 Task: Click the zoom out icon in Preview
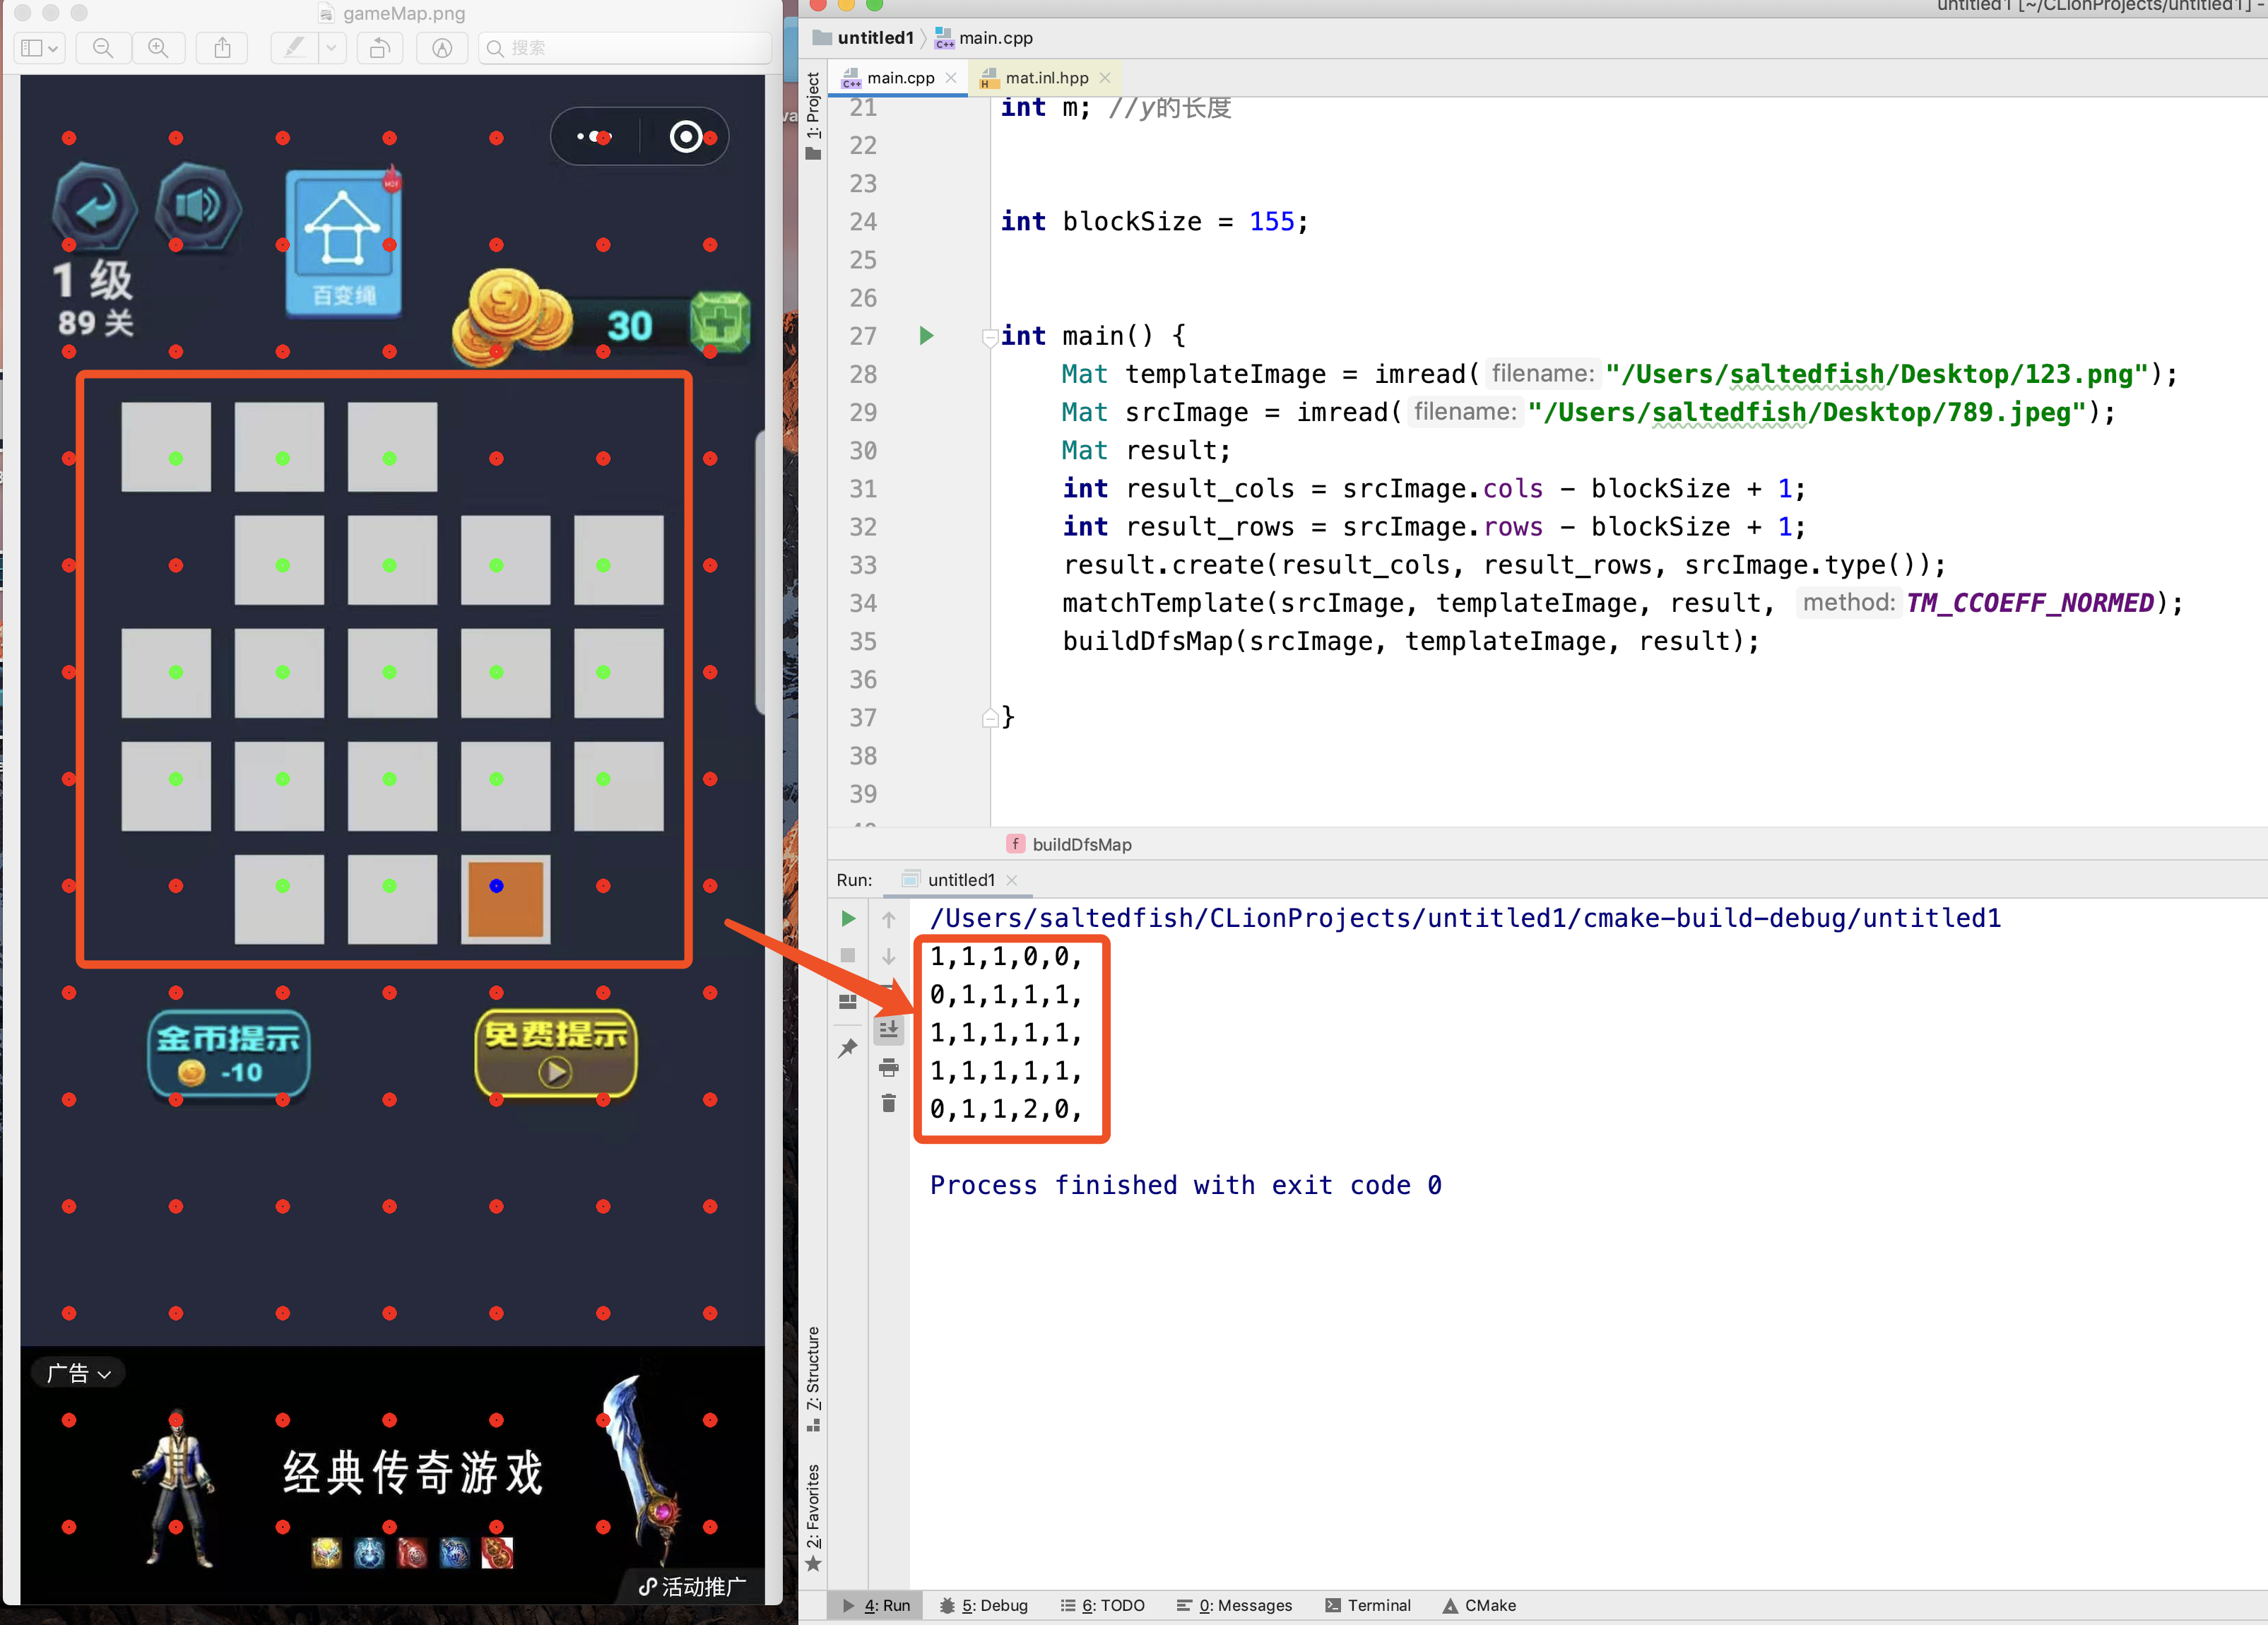pyautogui.click(x=103, y=48)
